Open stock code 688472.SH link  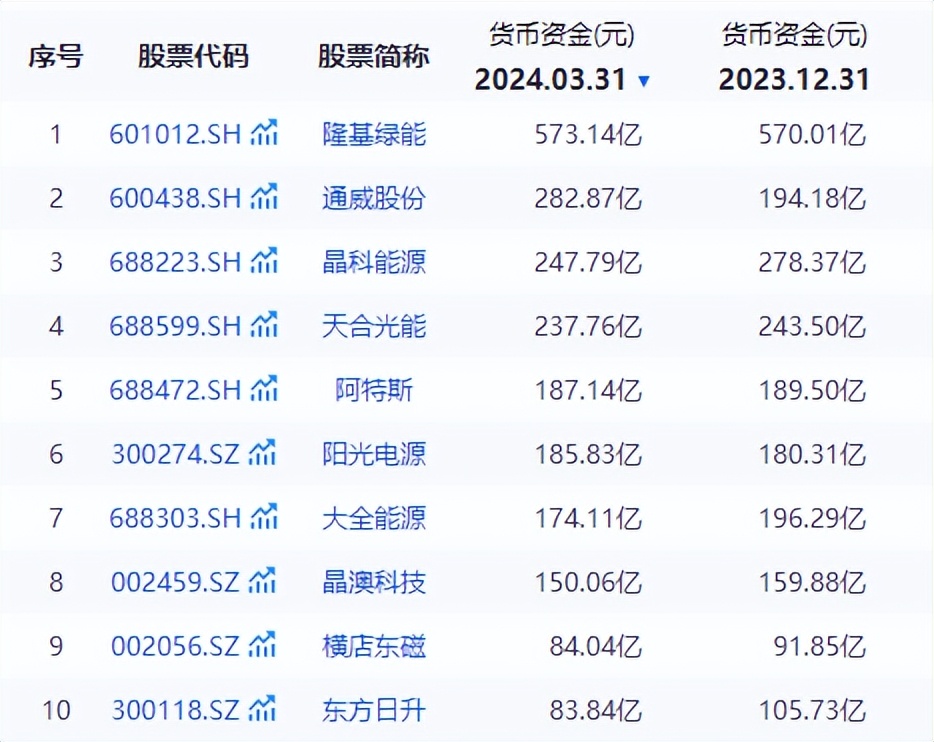[x=175, y=390]
